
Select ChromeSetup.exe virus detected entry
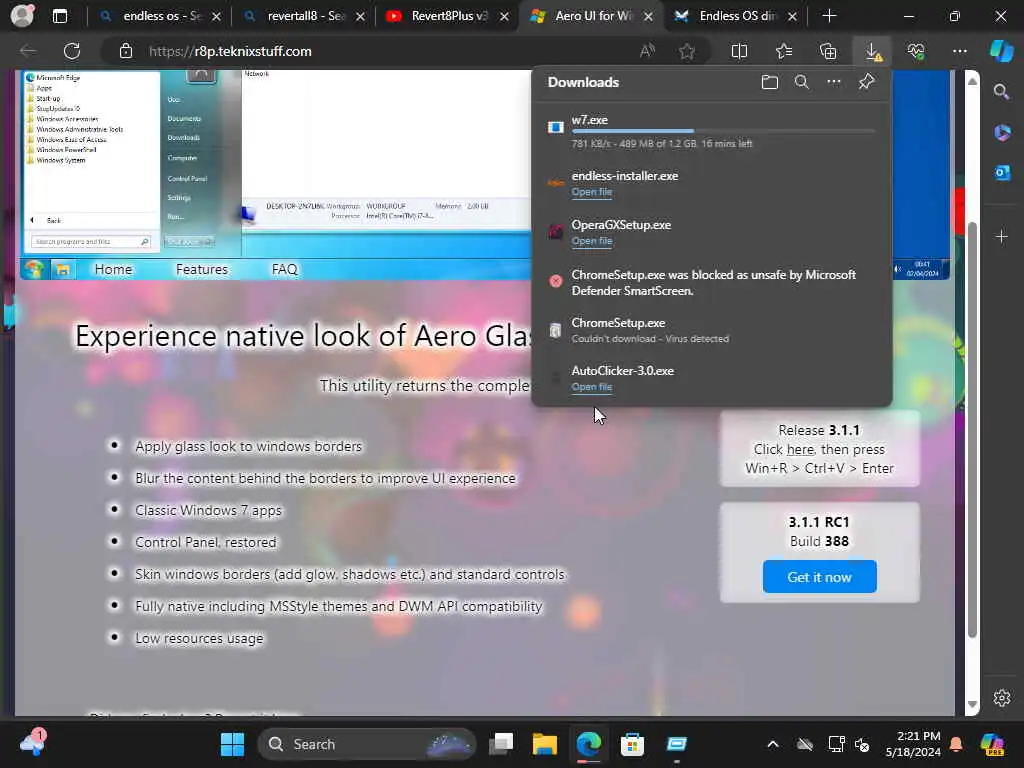[x=712, y=330]
